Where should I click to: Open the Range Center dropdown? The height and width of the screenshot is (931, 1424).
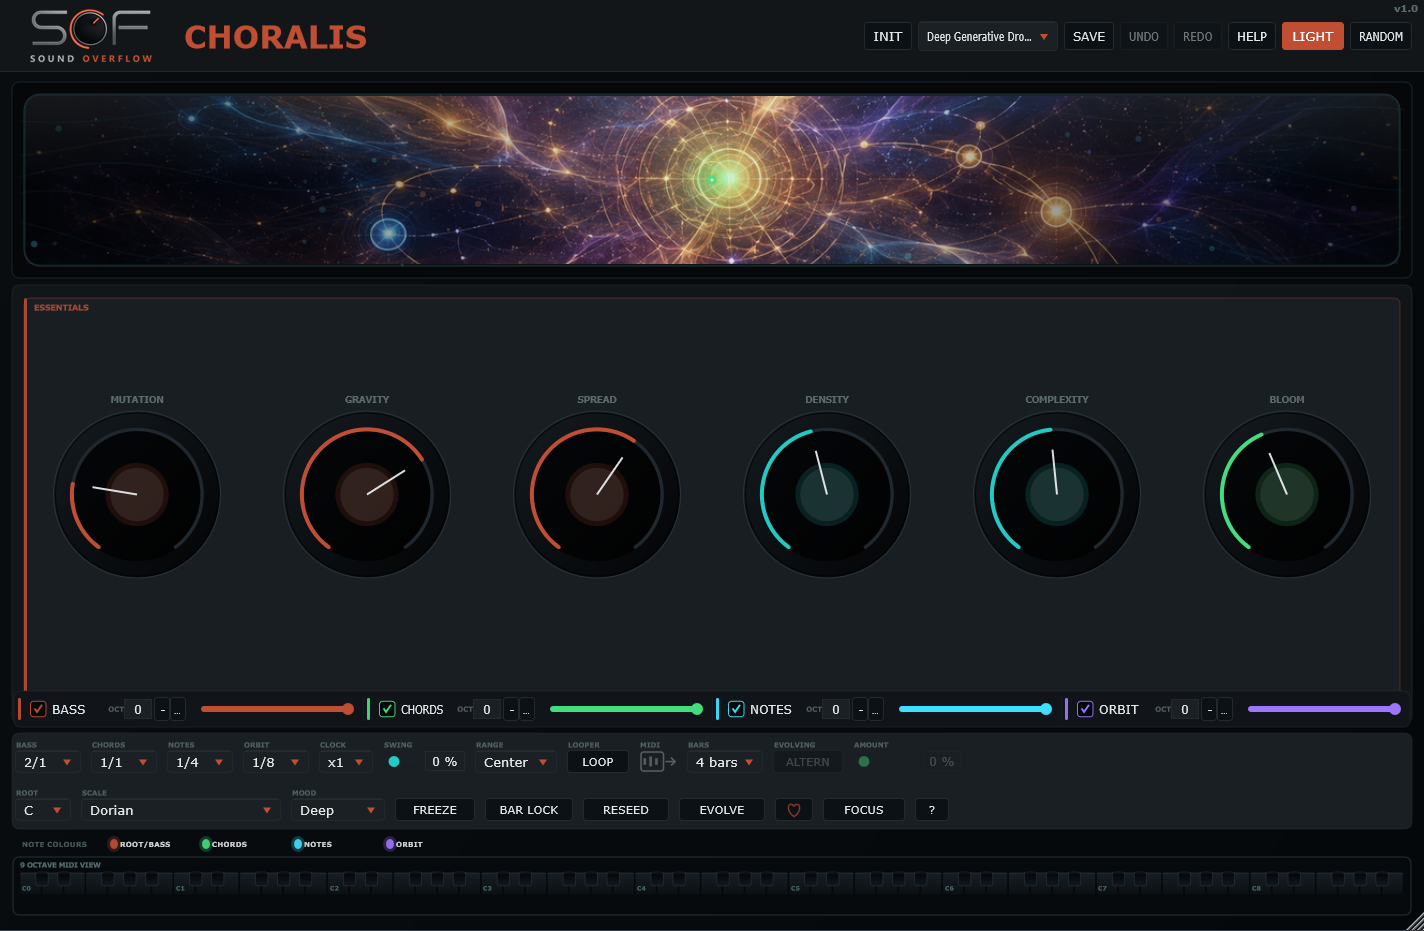pyautogui.click(x=516, y=762)
